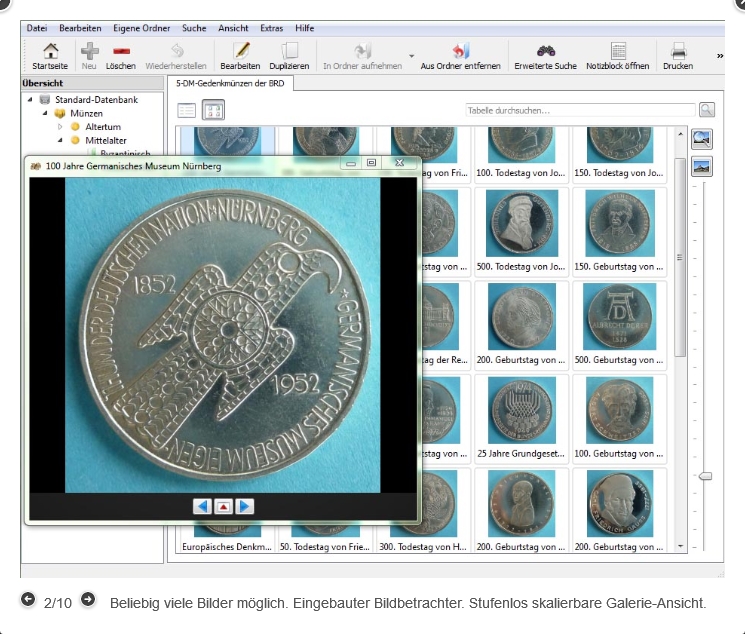The width and height of the screenshot is (745, 634).
Task: Click the Löschen delete icon
Action: point(121,51)
